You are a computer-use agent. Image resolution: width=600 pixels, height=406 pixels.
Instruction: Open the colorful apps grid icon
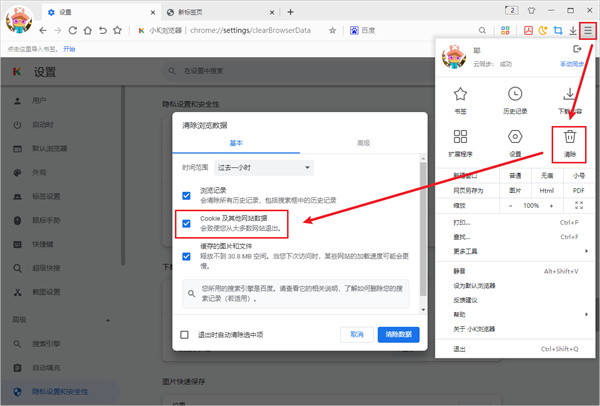pyautogui.click(x=505, y=31)
